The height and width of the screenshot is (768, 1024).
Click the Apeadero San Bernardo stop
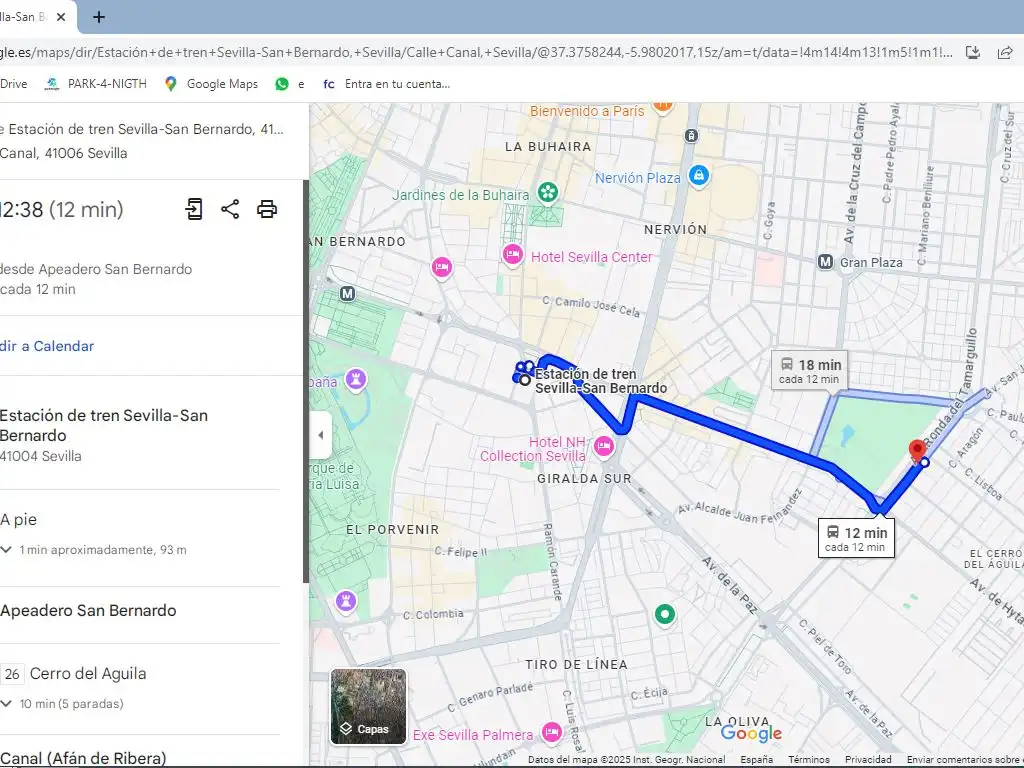(x=88, y=611)
